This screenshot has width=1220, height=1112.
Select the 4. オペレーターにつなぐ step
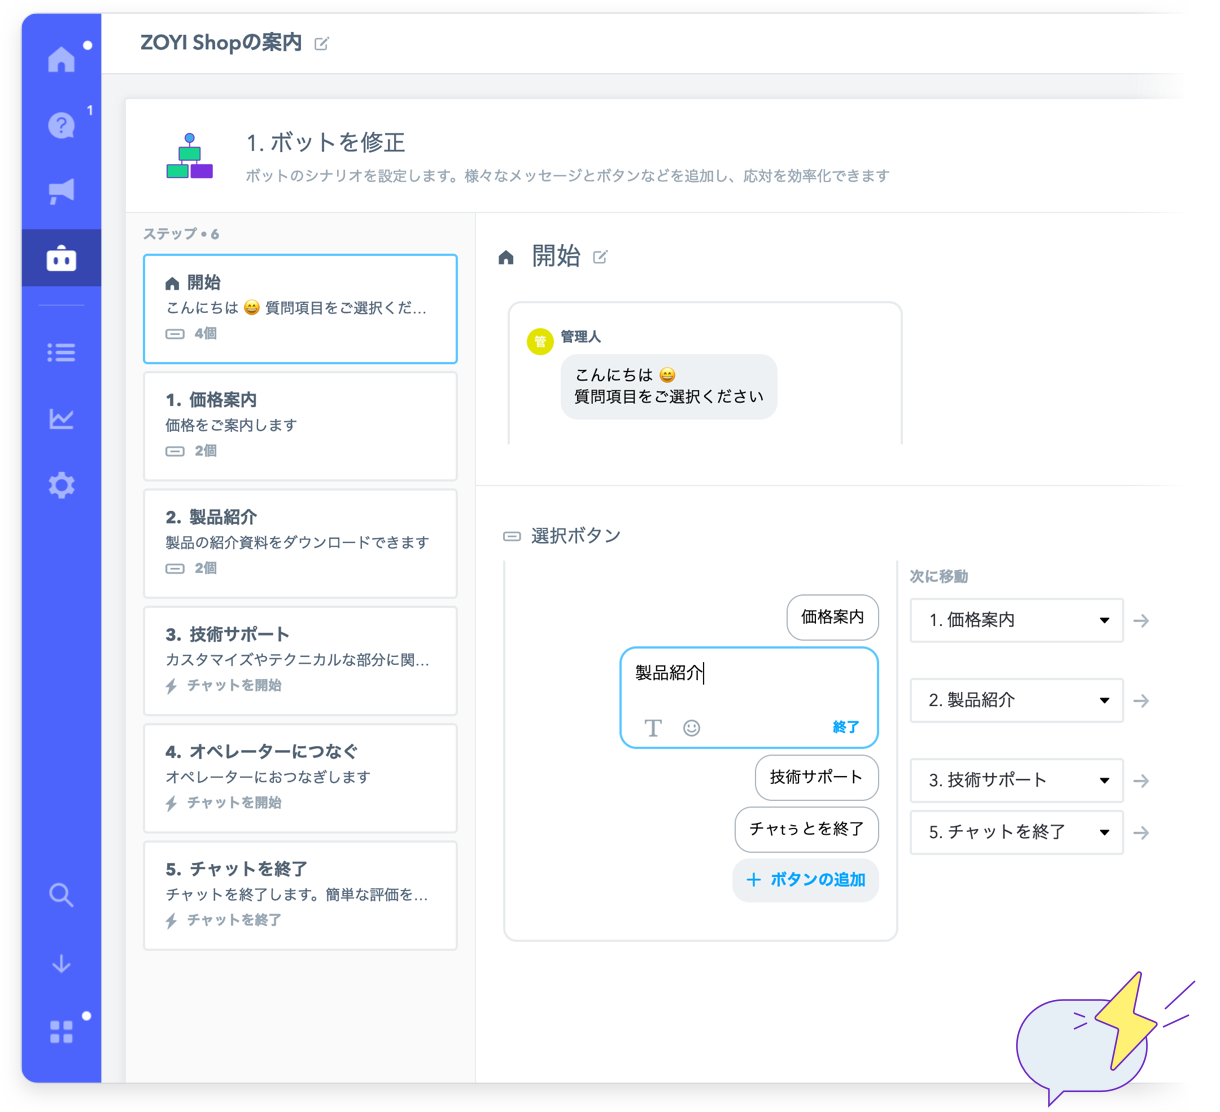click(300, 777)
